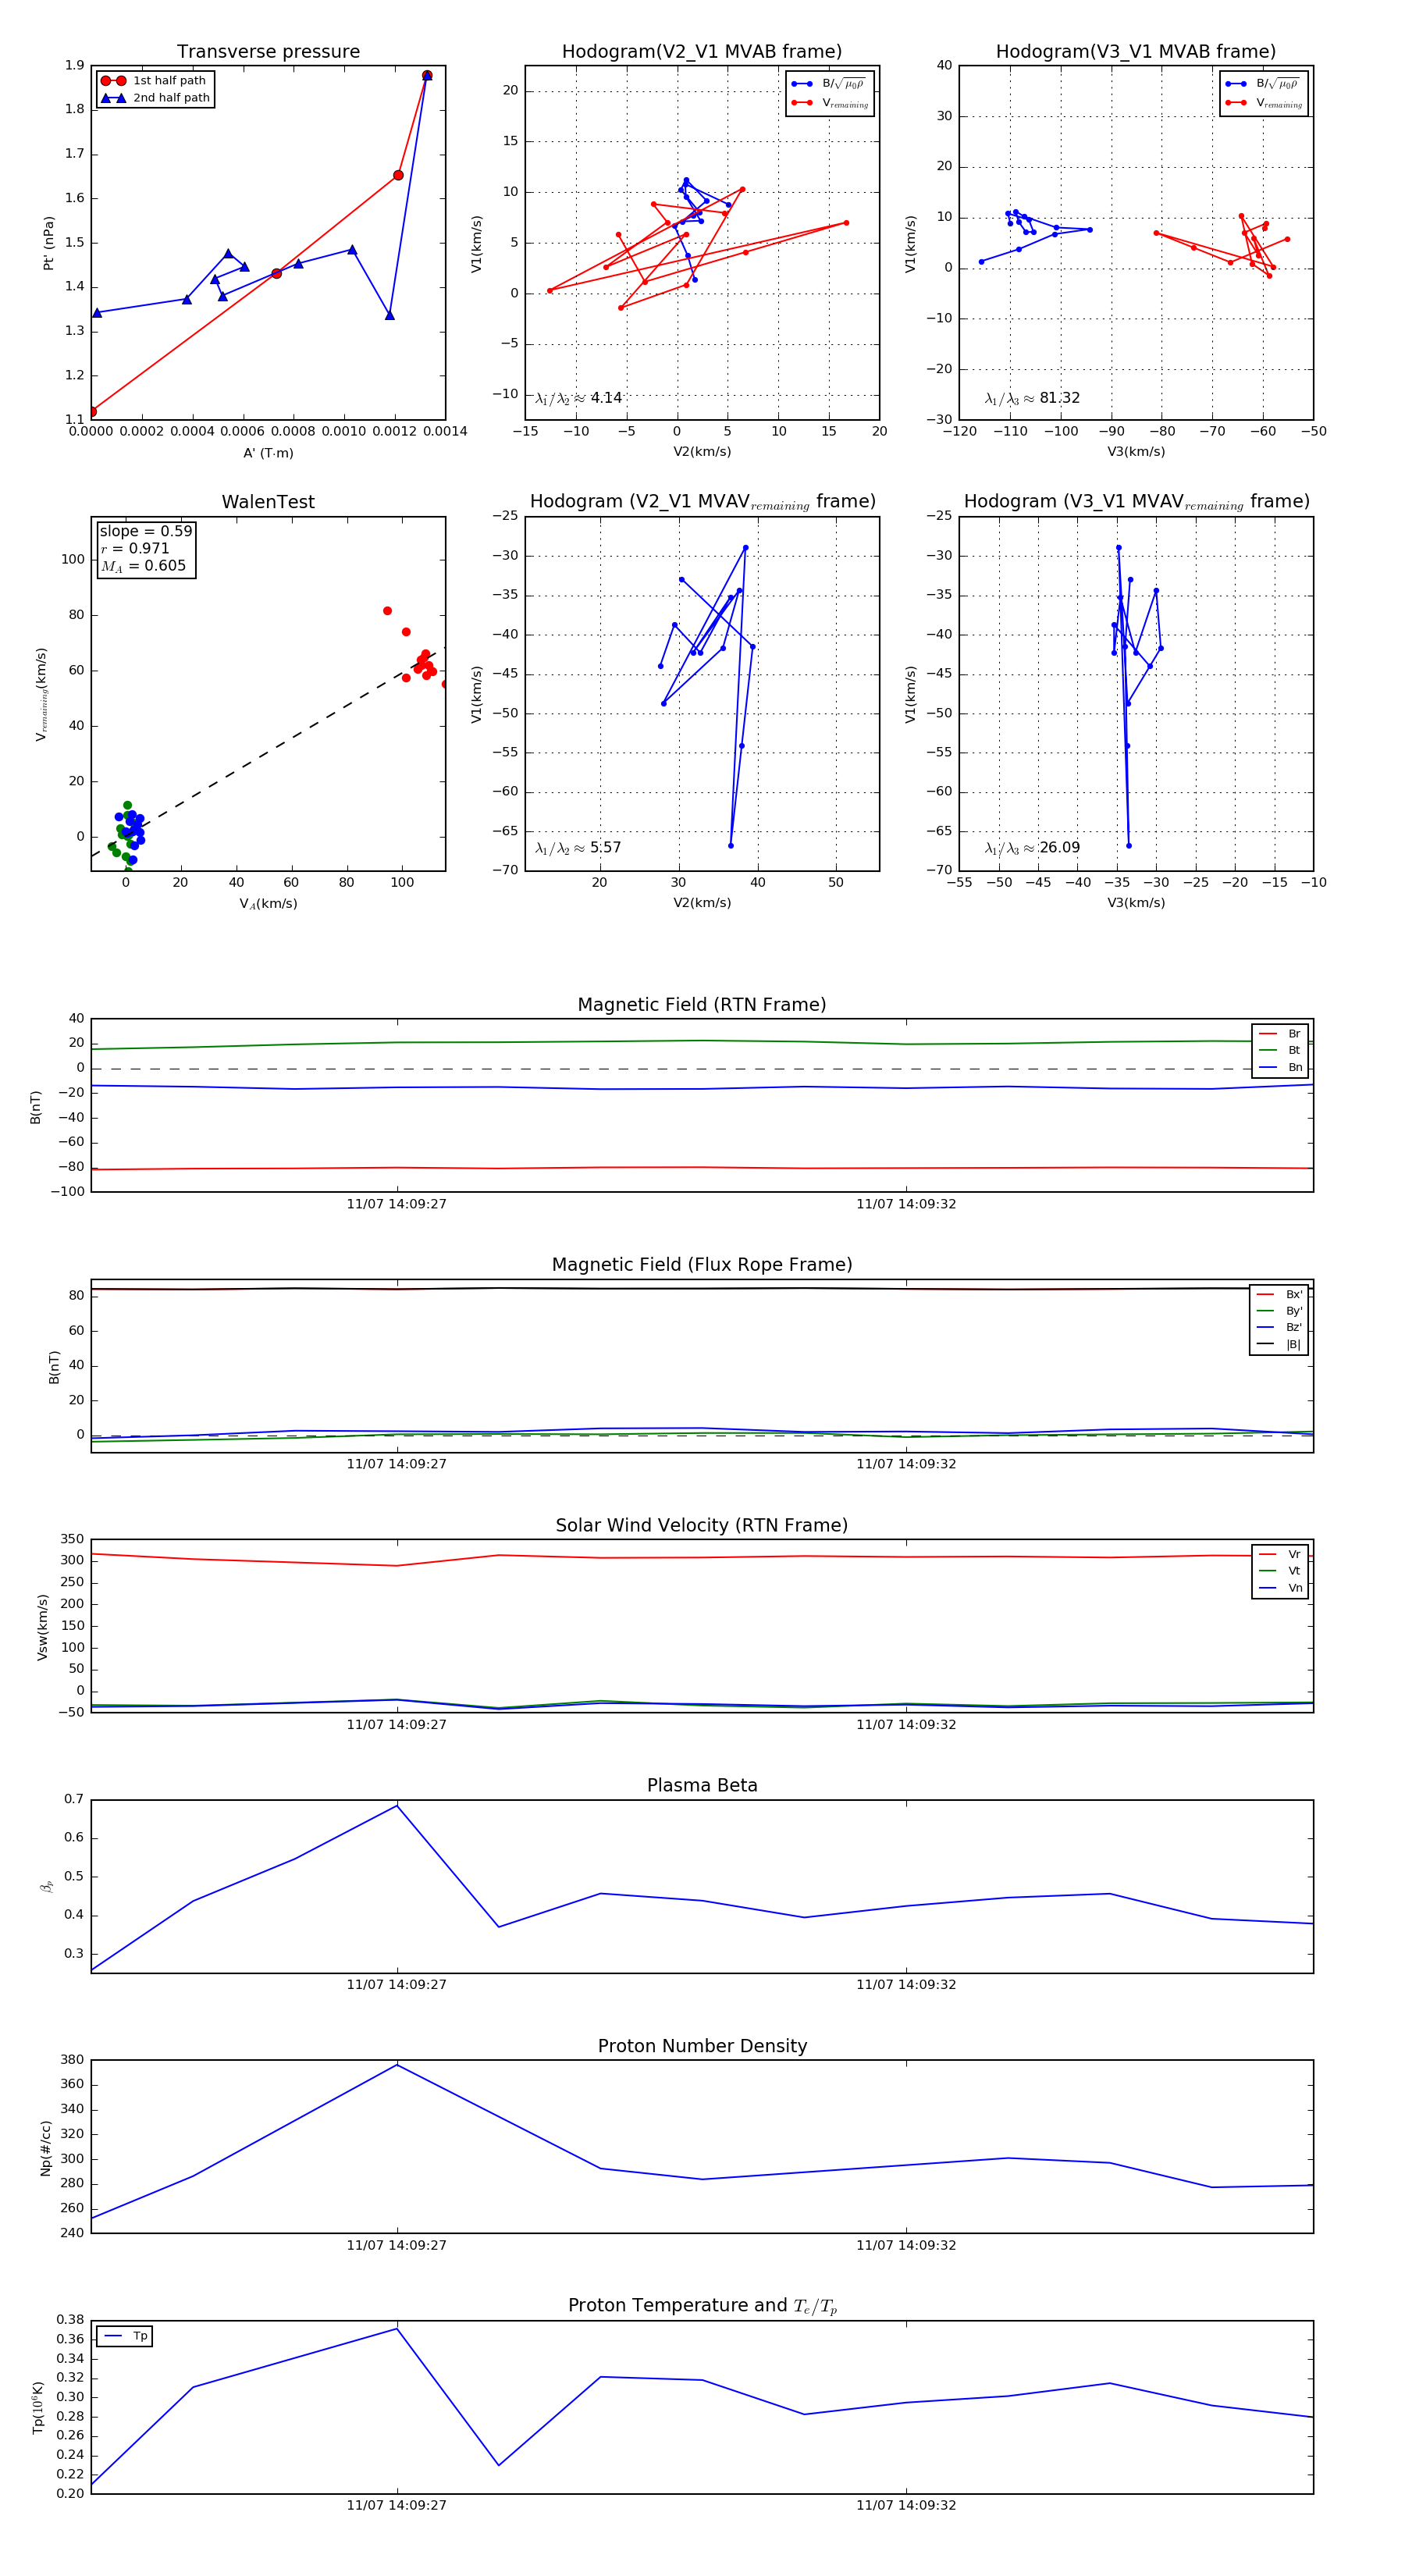Click the 'Transverse pressure' plot title
The height and width of the screenshot is (2576, 1405).
click(x=268, y=51)
